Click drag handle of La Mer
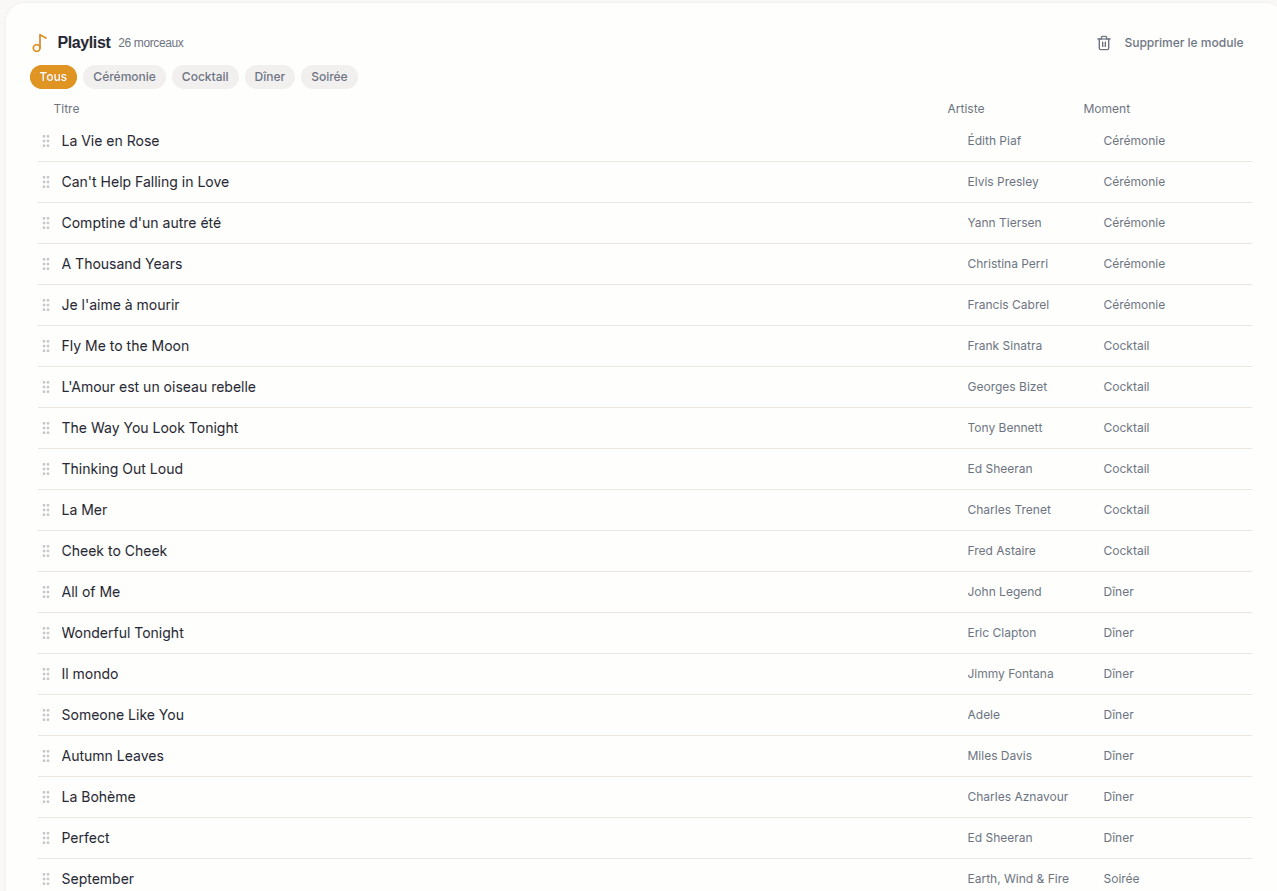 tap(46, 510)
